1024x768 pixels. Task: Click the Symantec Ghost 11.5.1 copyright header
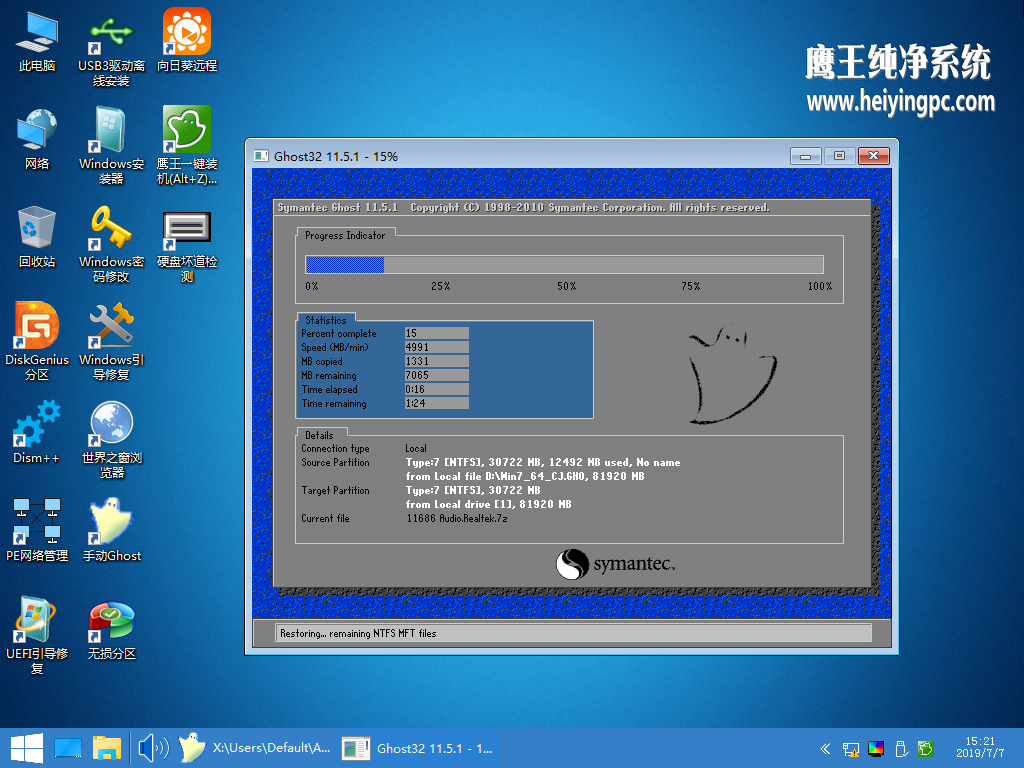click(524, 208)
